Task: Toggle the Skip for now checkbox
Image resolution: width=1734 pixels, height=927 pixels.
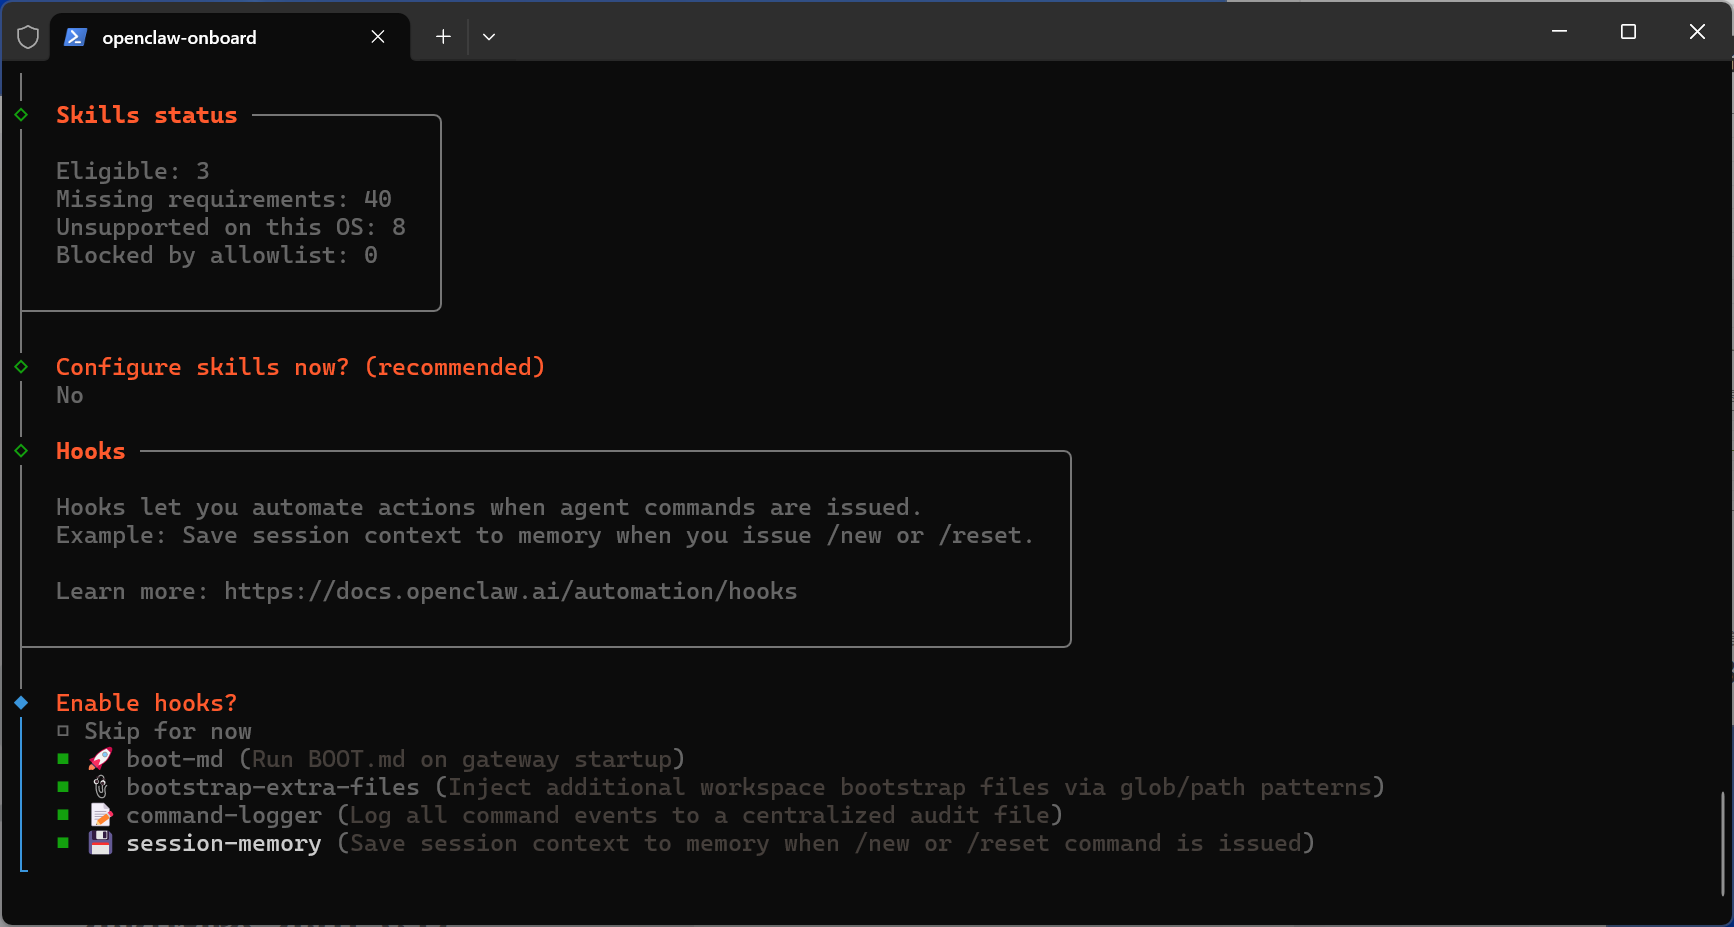Action: coord(63,731)
